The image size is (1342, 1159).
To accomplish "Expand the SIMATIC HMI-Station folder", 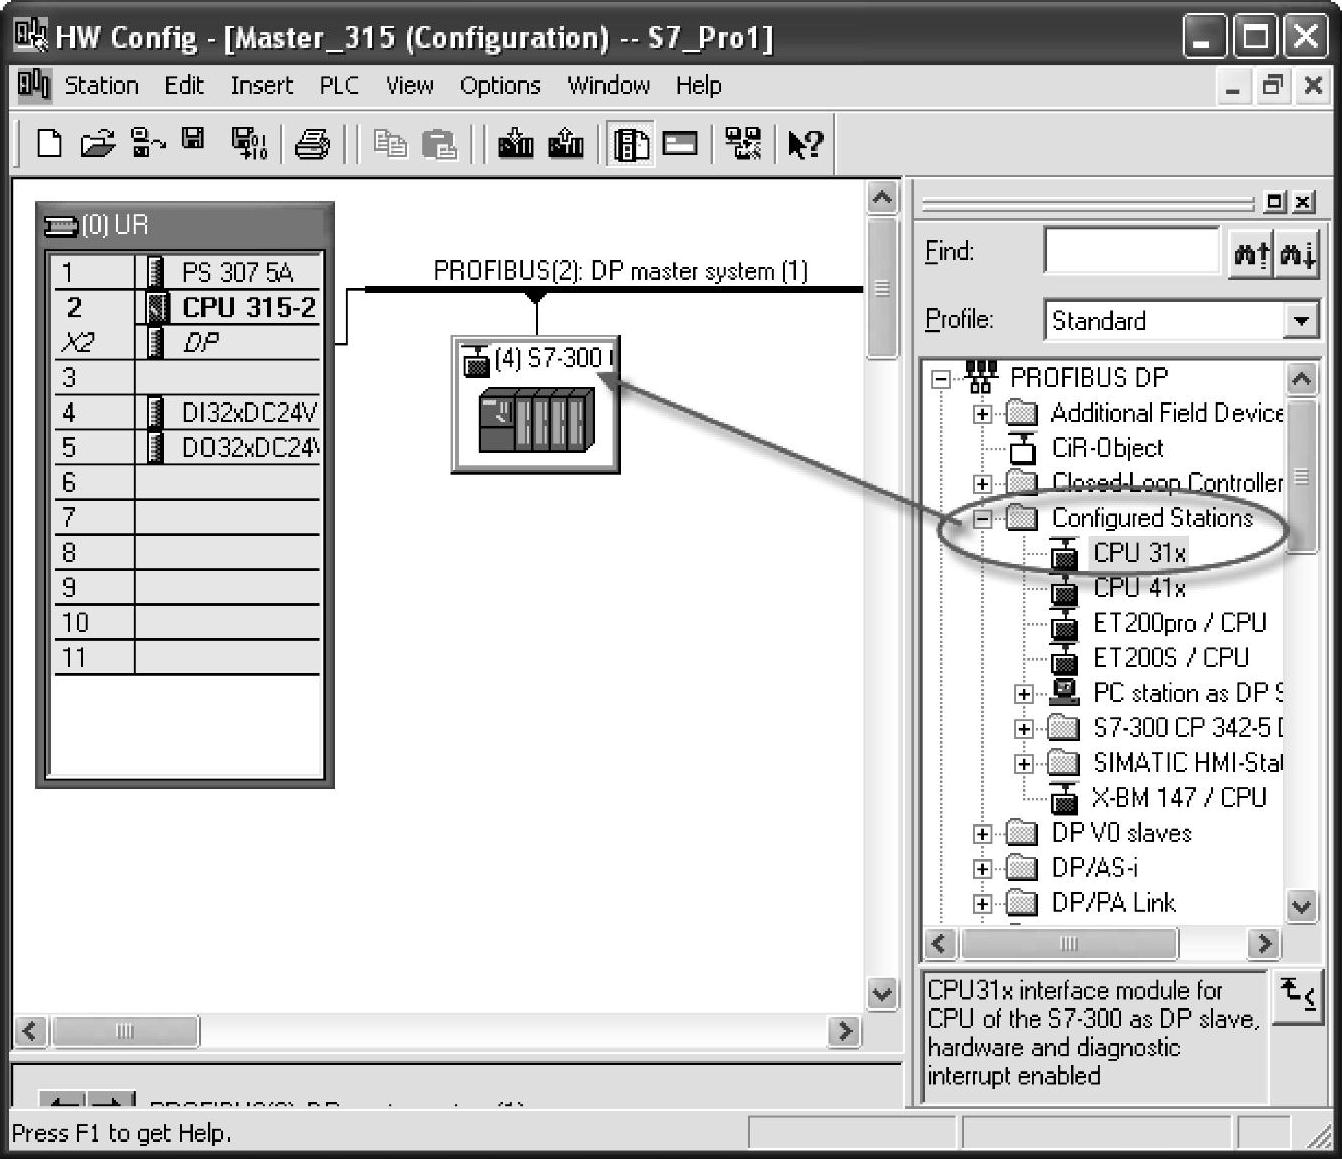I will (1023, 764).
